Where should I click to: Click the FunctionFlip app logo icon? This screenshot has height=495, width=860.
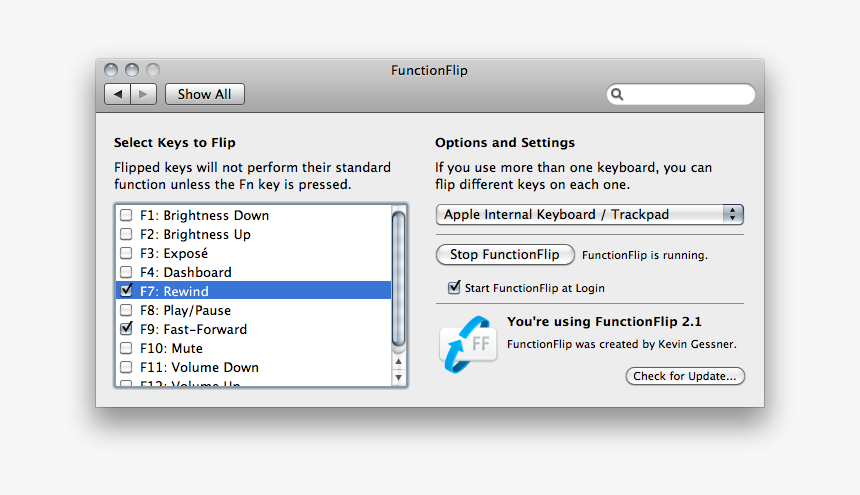click(468, 340)
